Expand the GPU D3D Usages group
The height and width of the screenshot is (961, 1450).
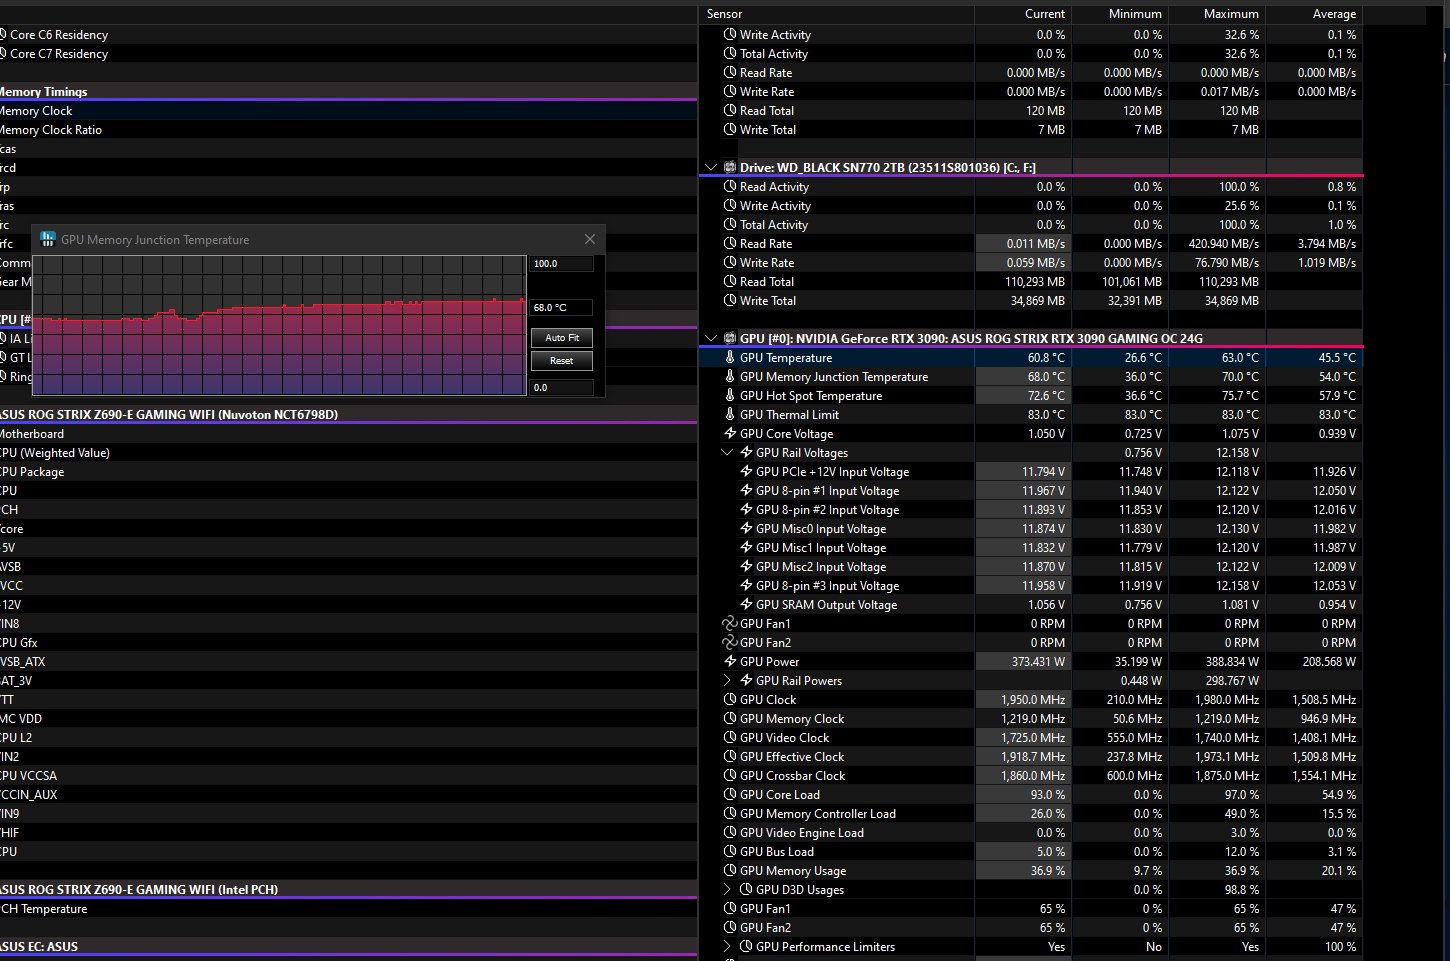coord(727,890)
